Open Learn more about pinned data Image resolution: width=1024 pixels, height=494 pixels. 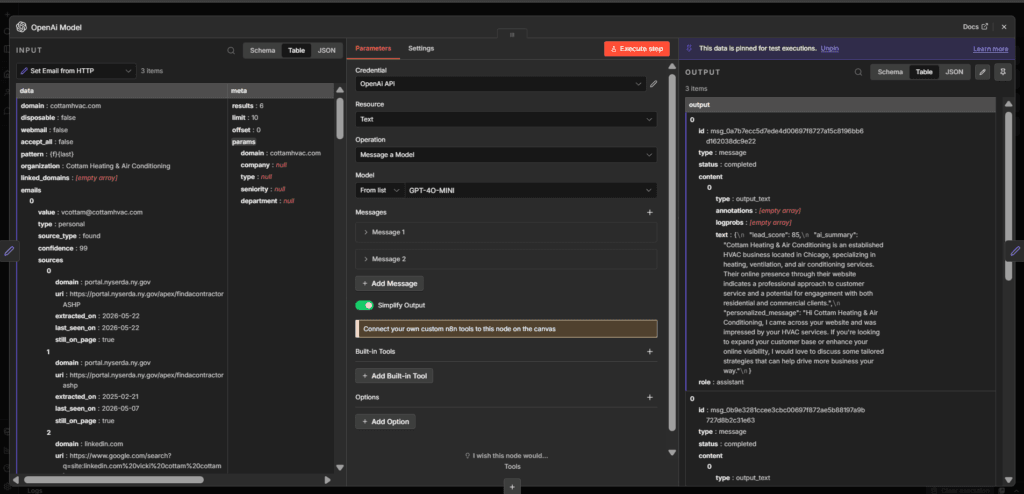click(x=990, y=49)
